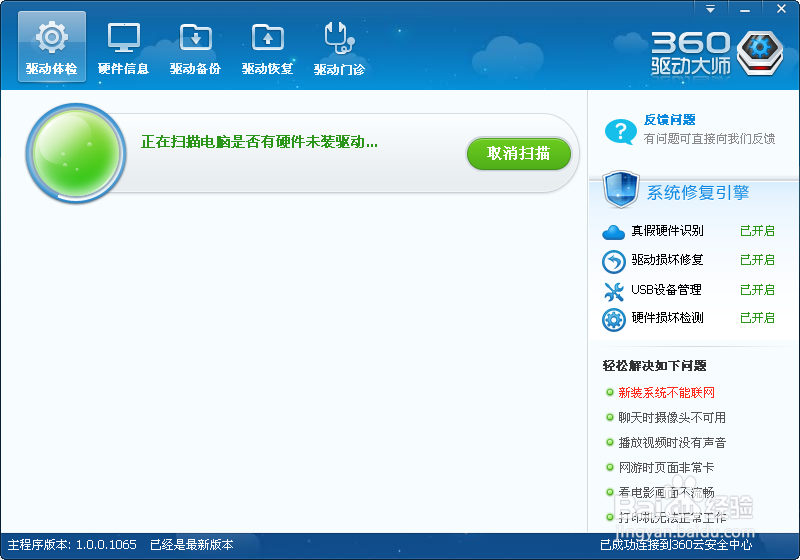
Task: Click the 硬件损坏检测 label
Action: click(x=667, y=318)
